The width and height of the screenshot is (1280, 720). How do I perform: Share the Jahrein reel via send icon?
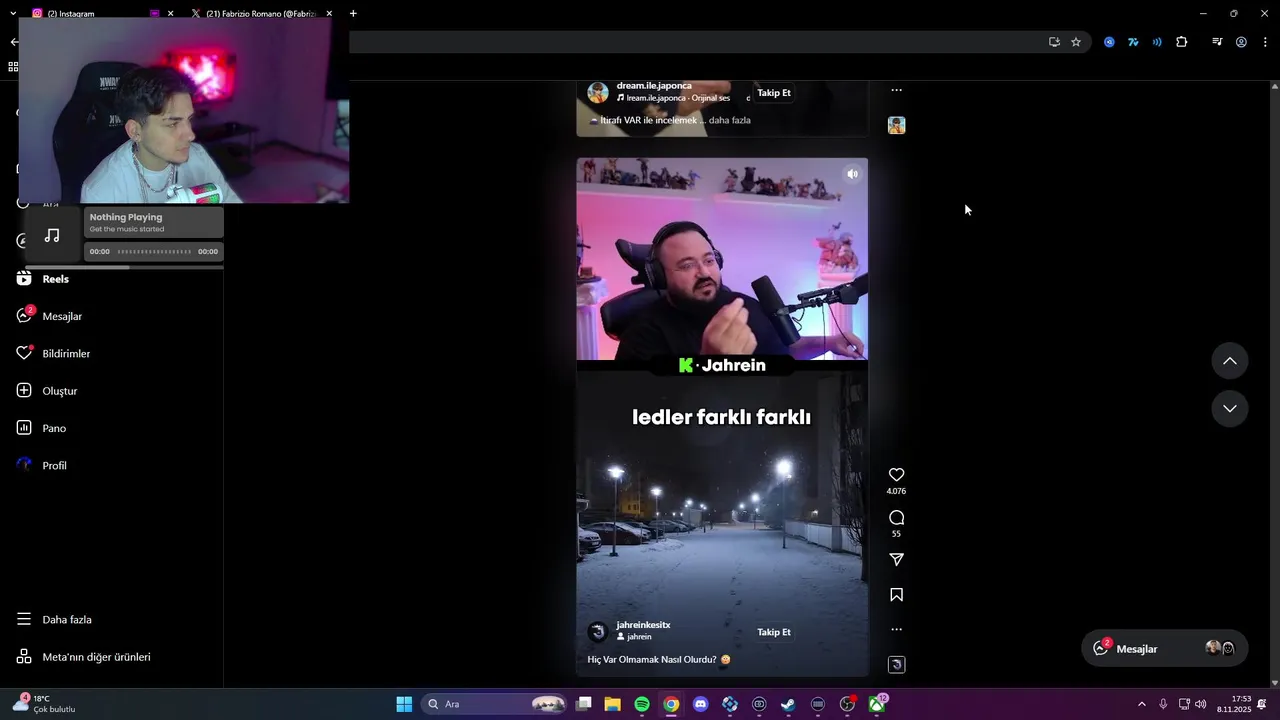(896, 560)
